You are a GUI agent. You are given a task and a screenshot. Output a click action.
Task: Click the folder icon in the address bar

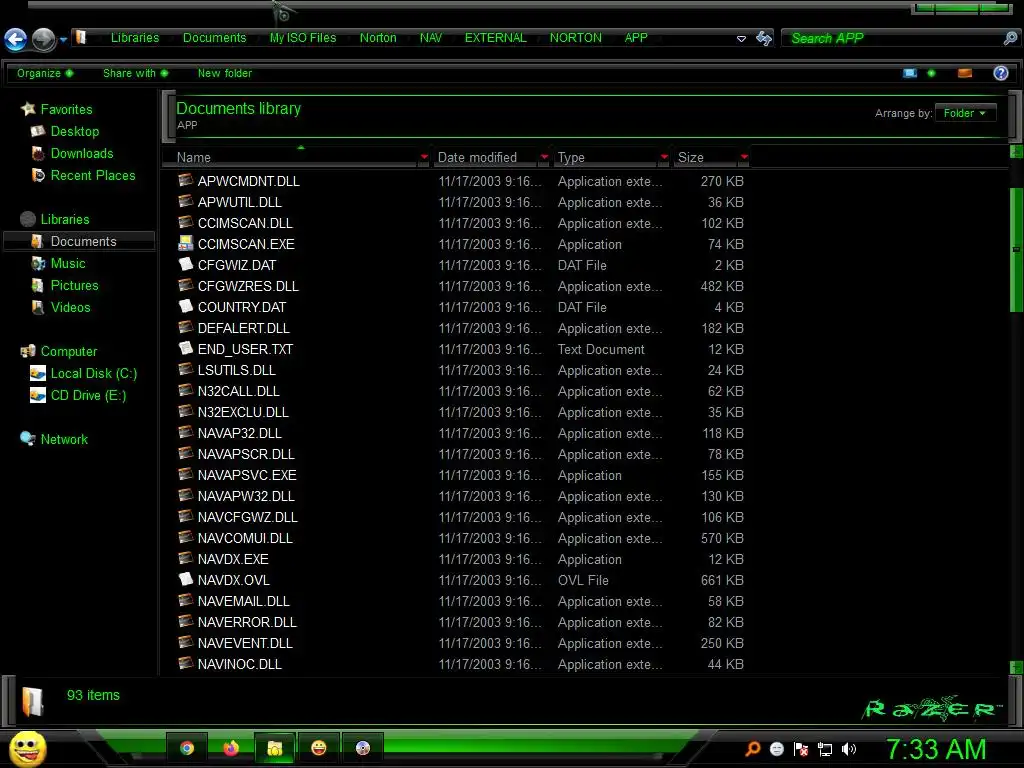(81, 37)
